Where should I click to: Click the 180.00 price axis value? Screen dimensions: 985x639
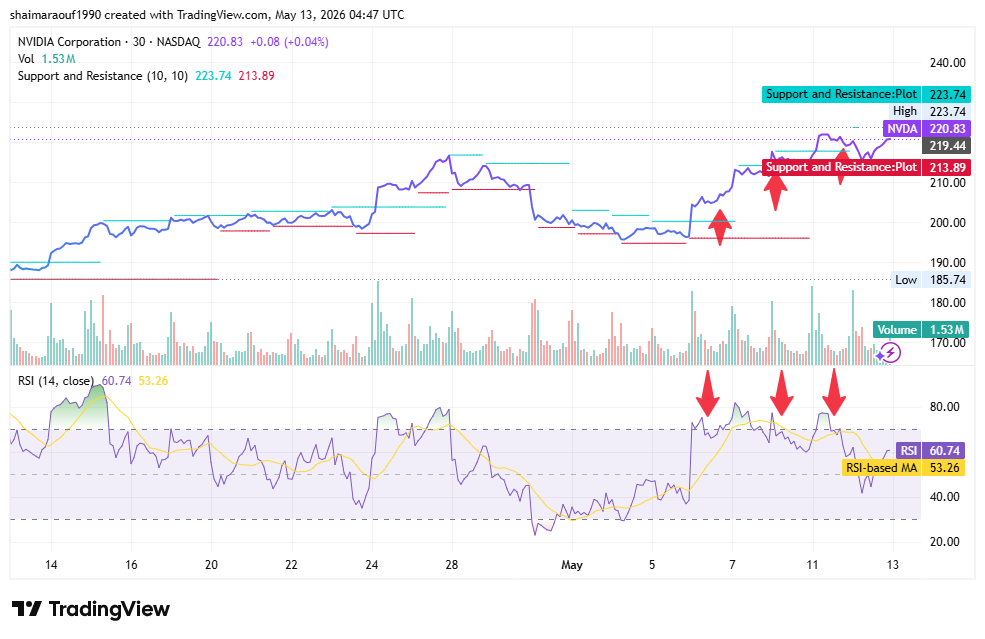tap(947, 303)
